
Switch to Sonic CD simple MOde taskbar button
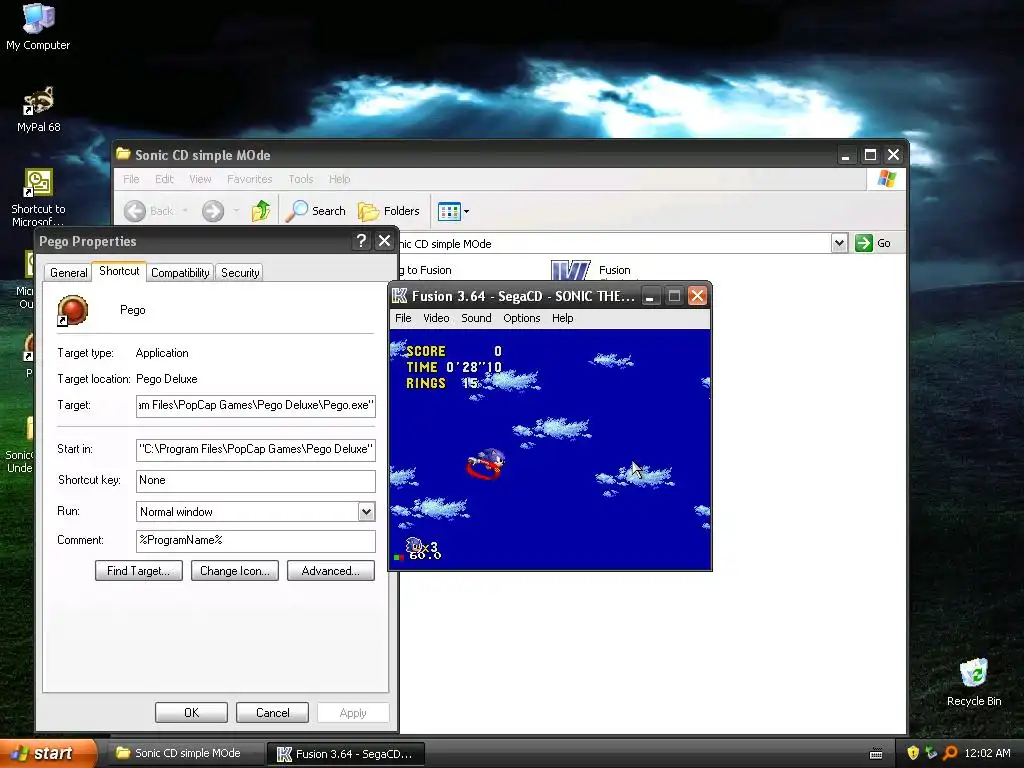[185, 754]
